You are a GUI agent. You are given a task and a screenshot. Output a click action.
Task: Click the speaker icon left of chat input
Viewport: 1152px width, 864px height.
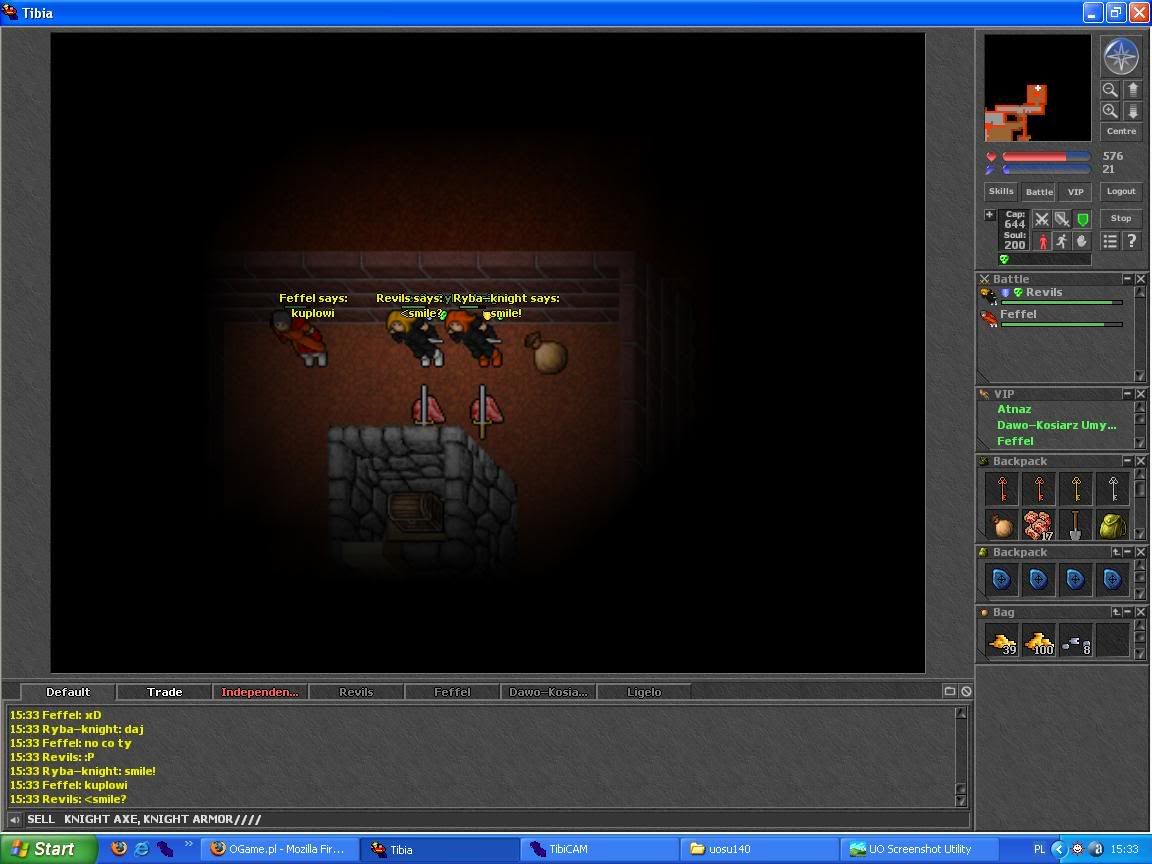(x=14, y=819)
